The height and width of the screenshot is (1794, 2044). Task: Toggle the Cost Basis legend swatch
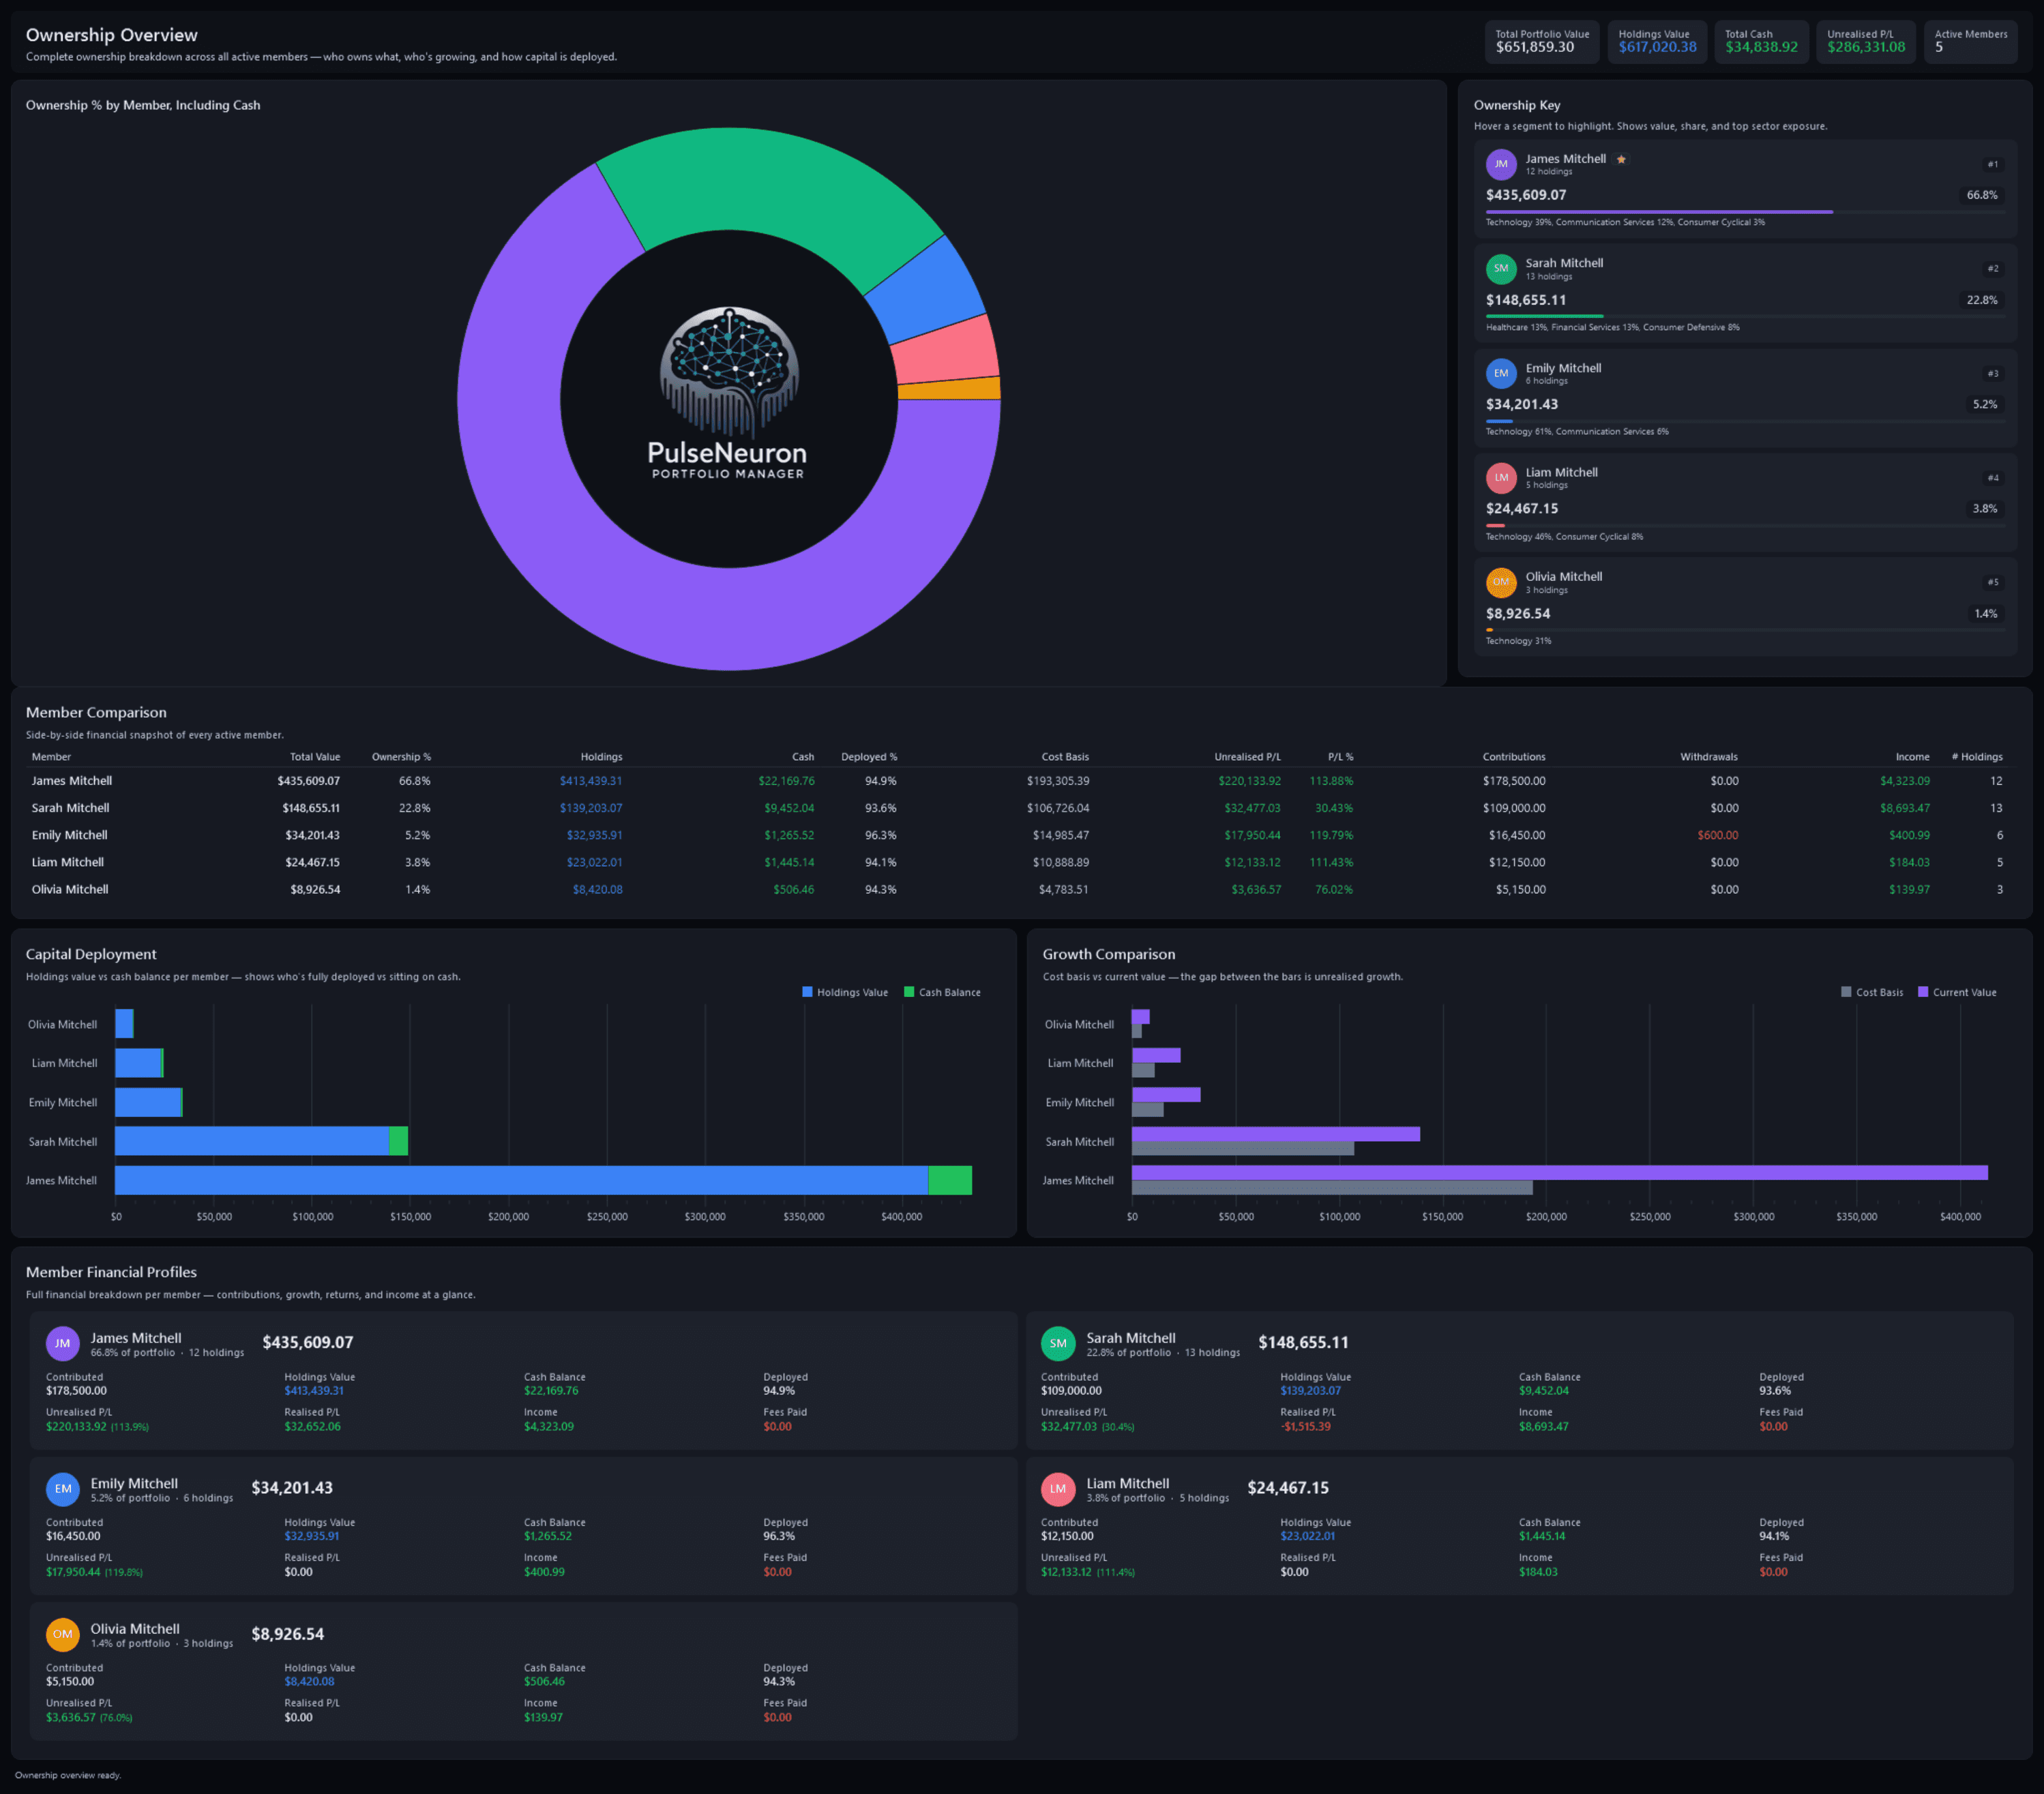[1846, 992]
